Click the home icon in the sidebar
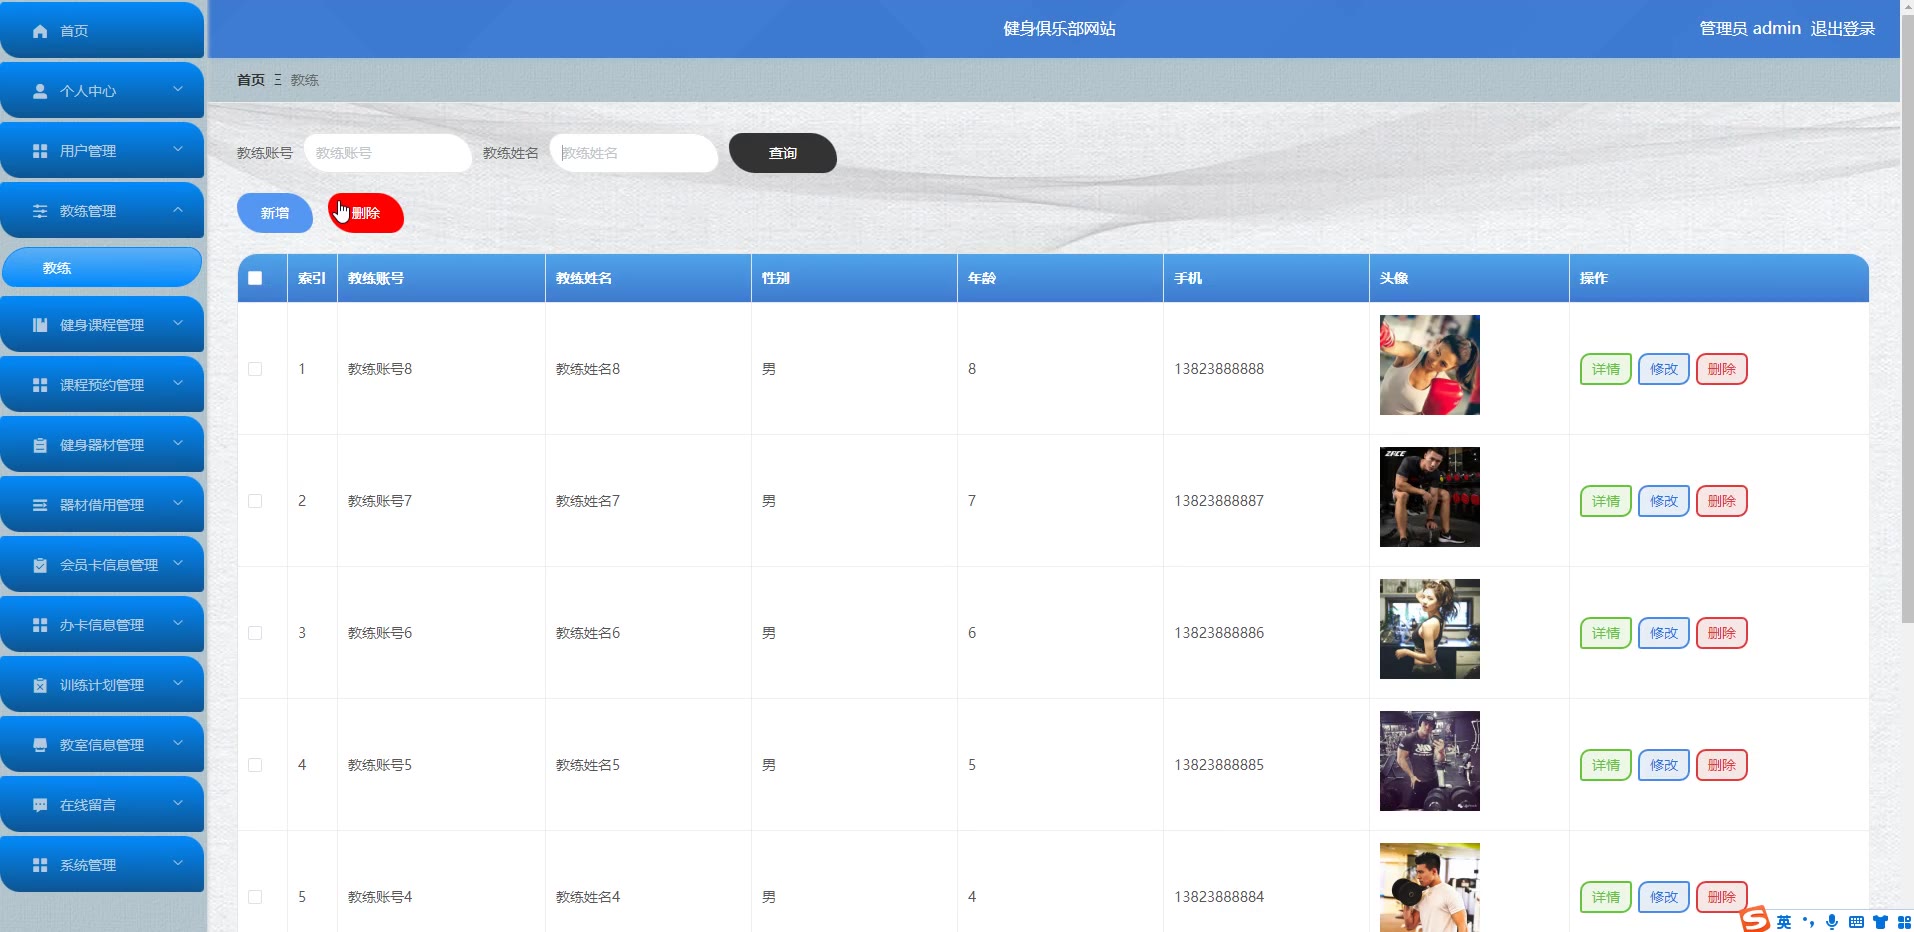Viewport: 1914px width, 932px height. pos(40,31)
